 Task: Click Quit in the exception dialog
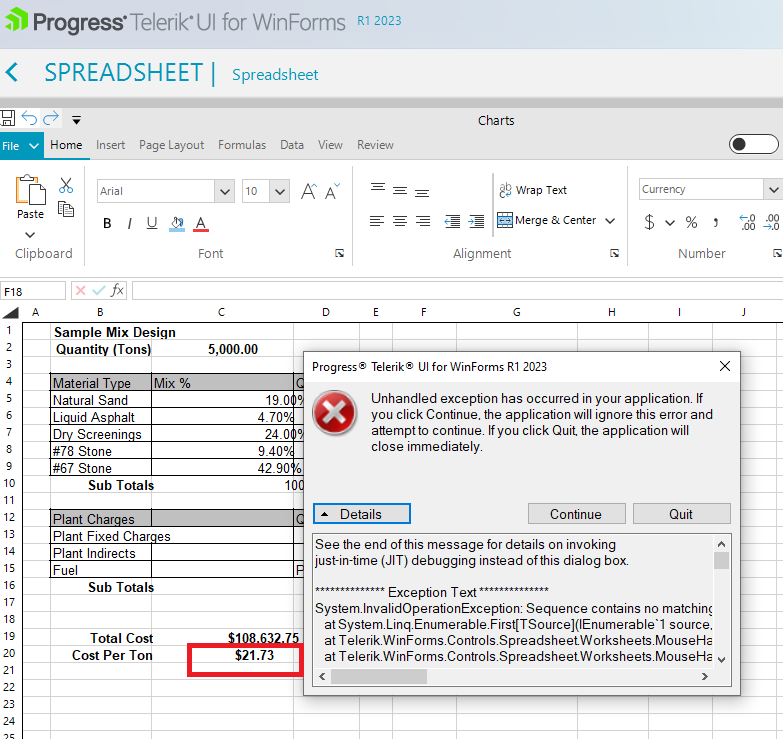coord(682,514)
